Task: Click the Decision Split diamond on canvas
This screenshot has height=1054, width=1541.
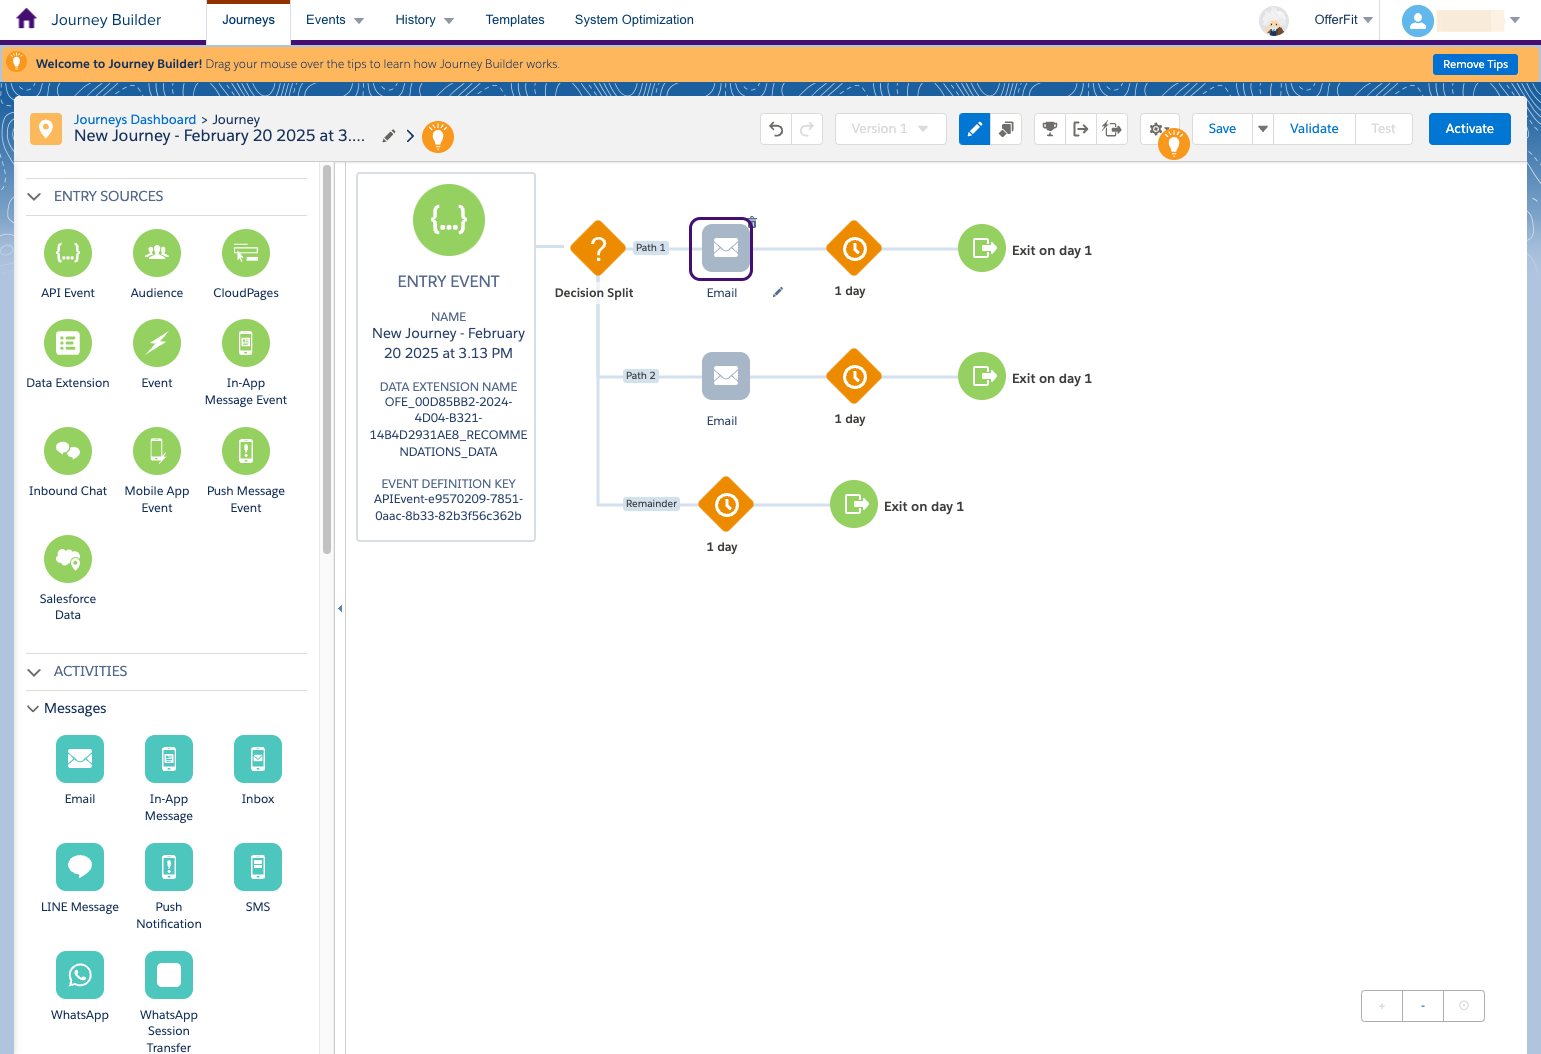Action: [598, 249]
